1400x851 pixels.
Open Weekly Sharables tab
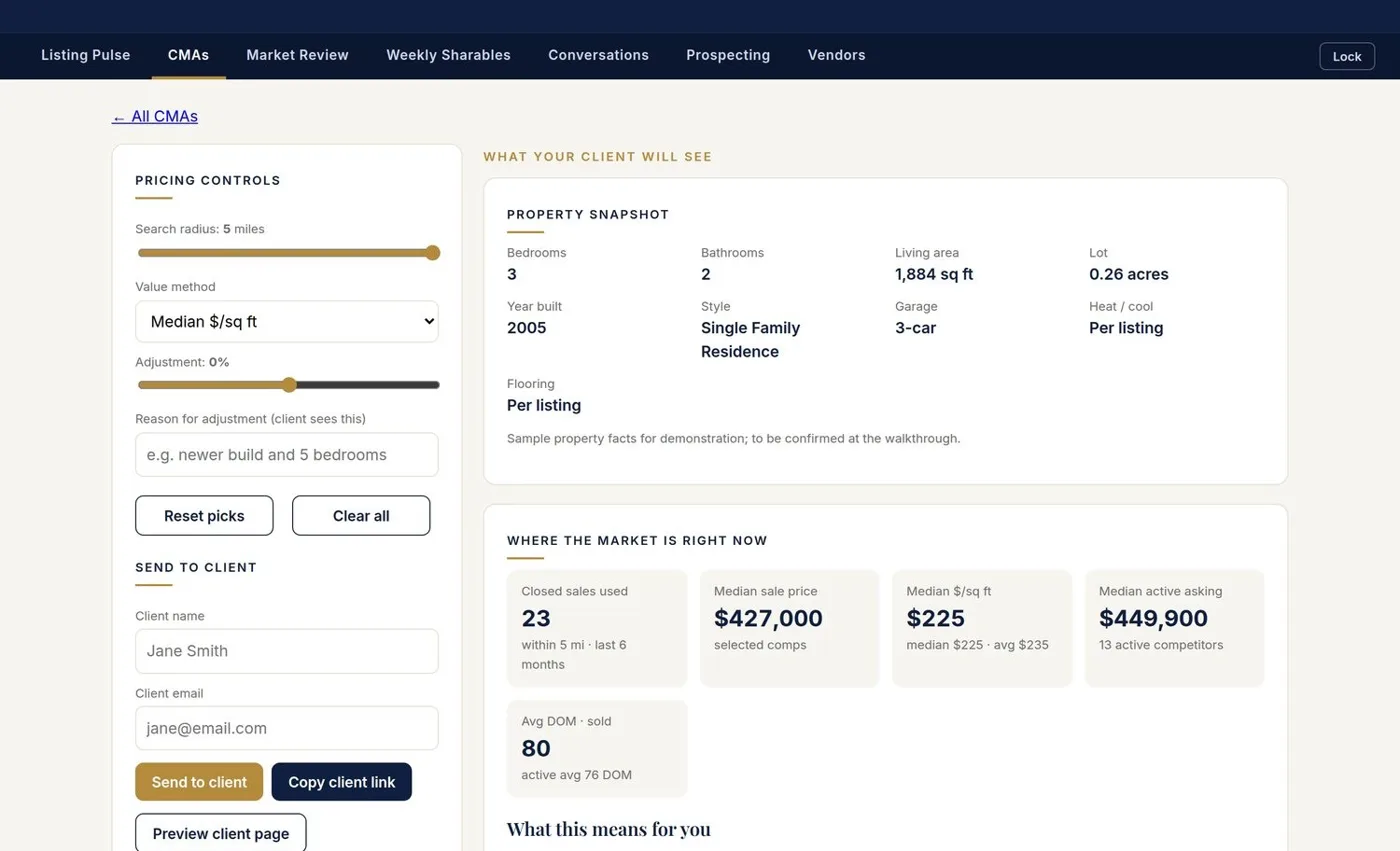[448, 55]
